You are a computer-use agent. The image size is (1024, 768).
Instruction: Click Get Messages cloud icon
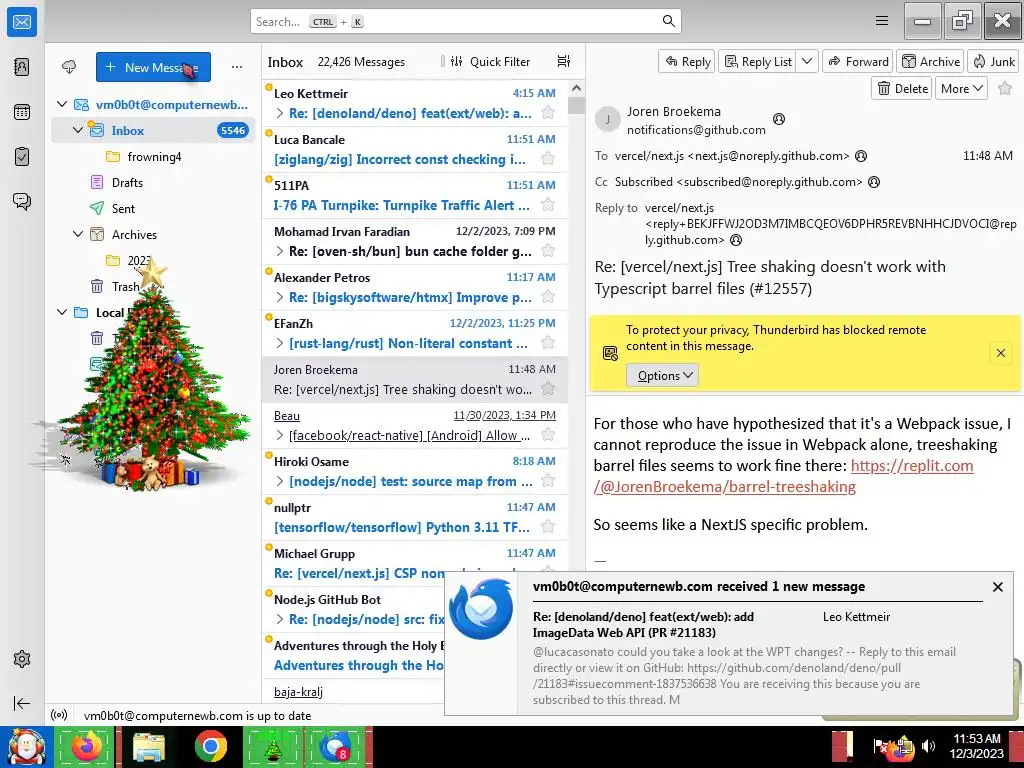click(x=69, y=67)
